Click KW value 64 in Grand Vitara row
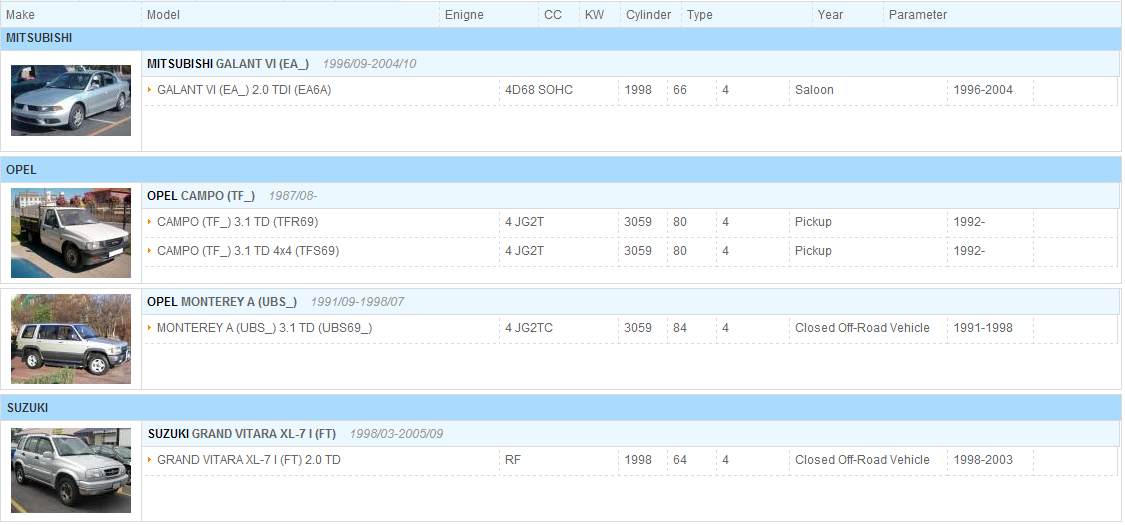 tap(680, 460)
